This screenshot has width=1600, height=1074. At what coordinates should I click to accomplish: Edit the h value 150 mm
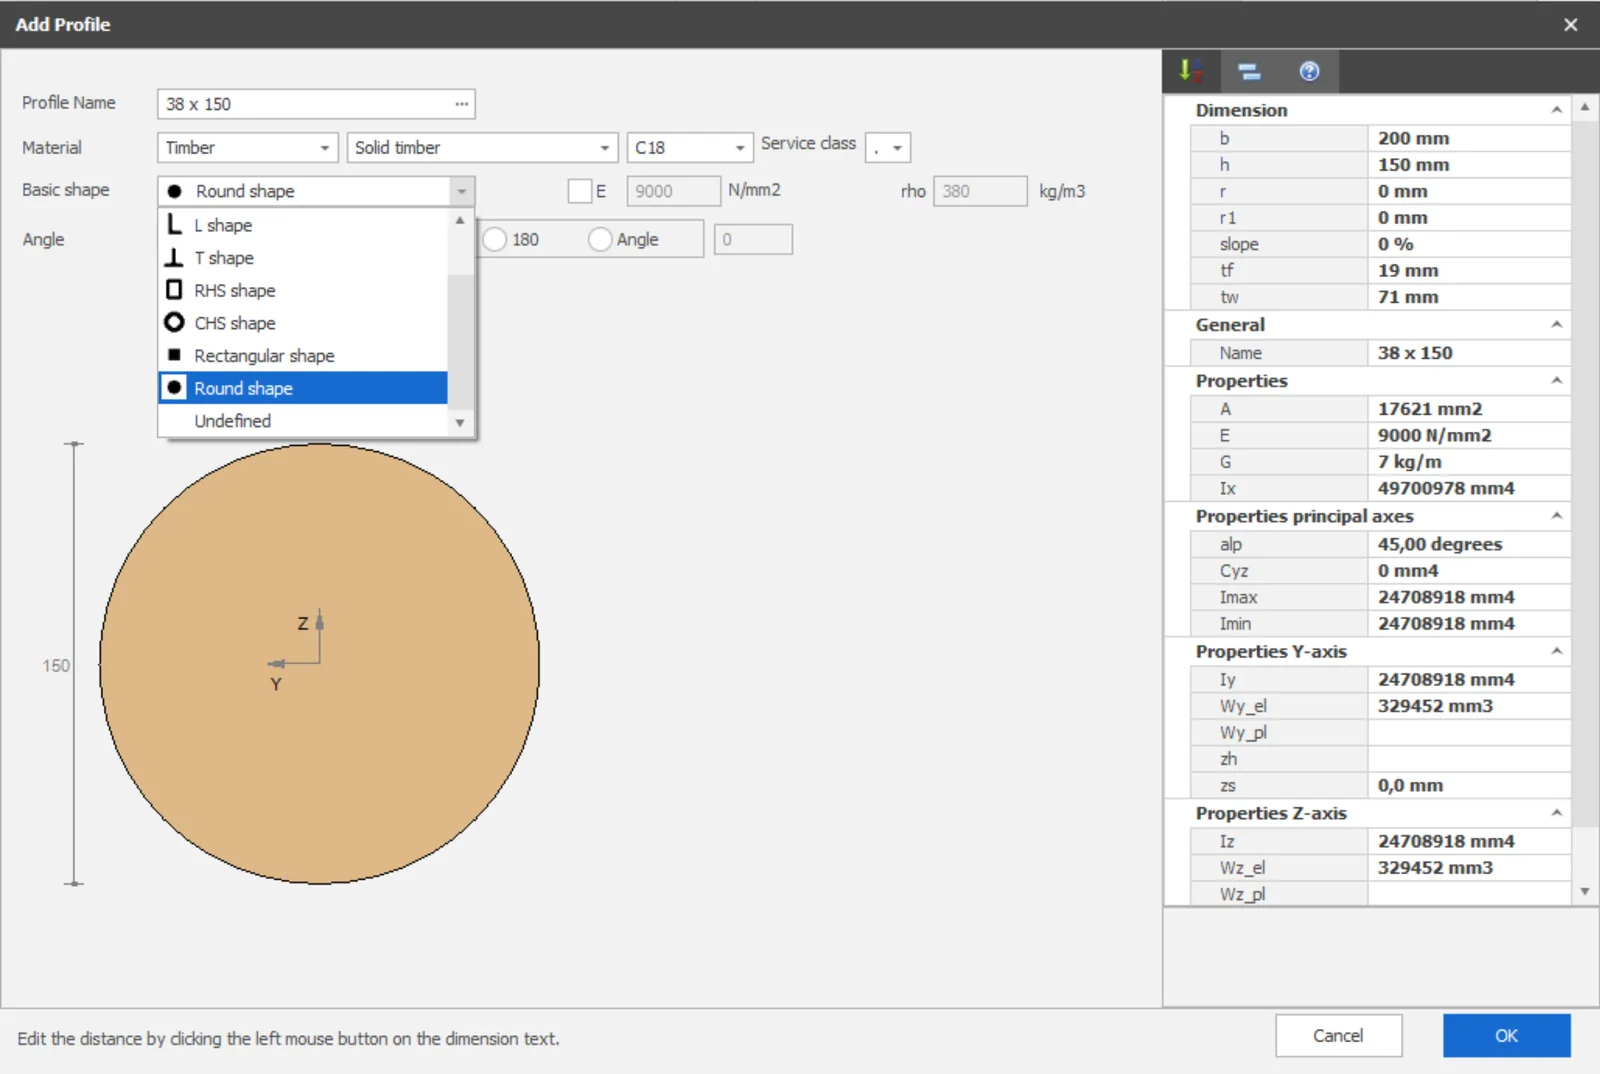[x=1468, y=165]
